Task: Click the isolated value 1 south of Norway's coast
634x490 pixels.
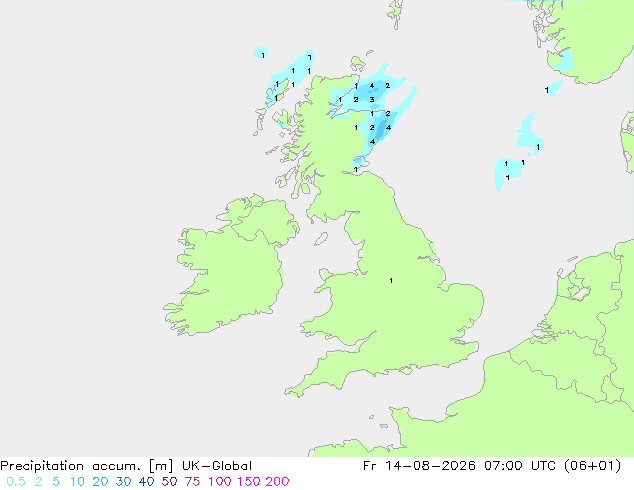Action: (x=547, y=90)
